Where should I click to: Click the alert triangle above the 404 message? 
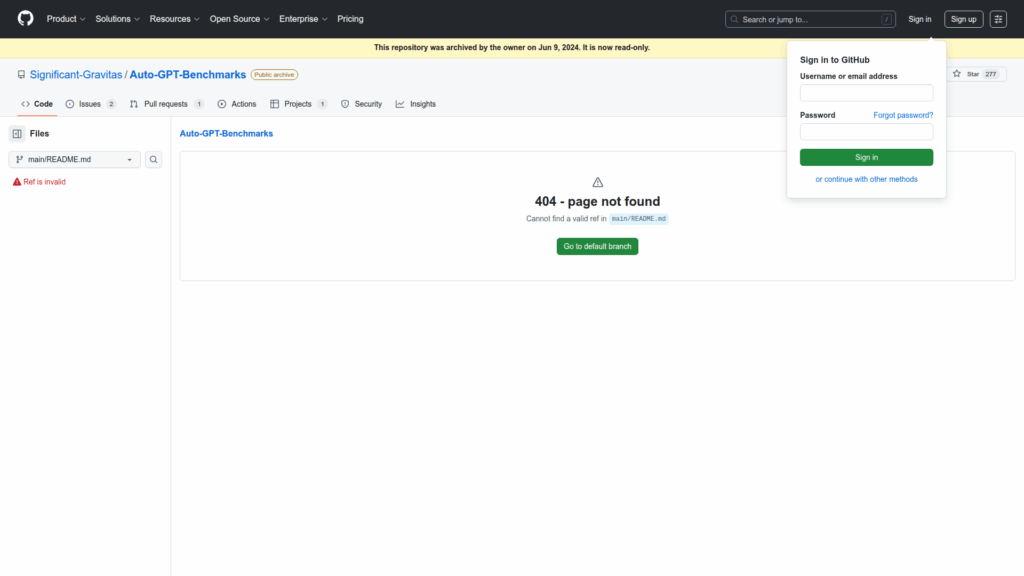tap(598, 182)
